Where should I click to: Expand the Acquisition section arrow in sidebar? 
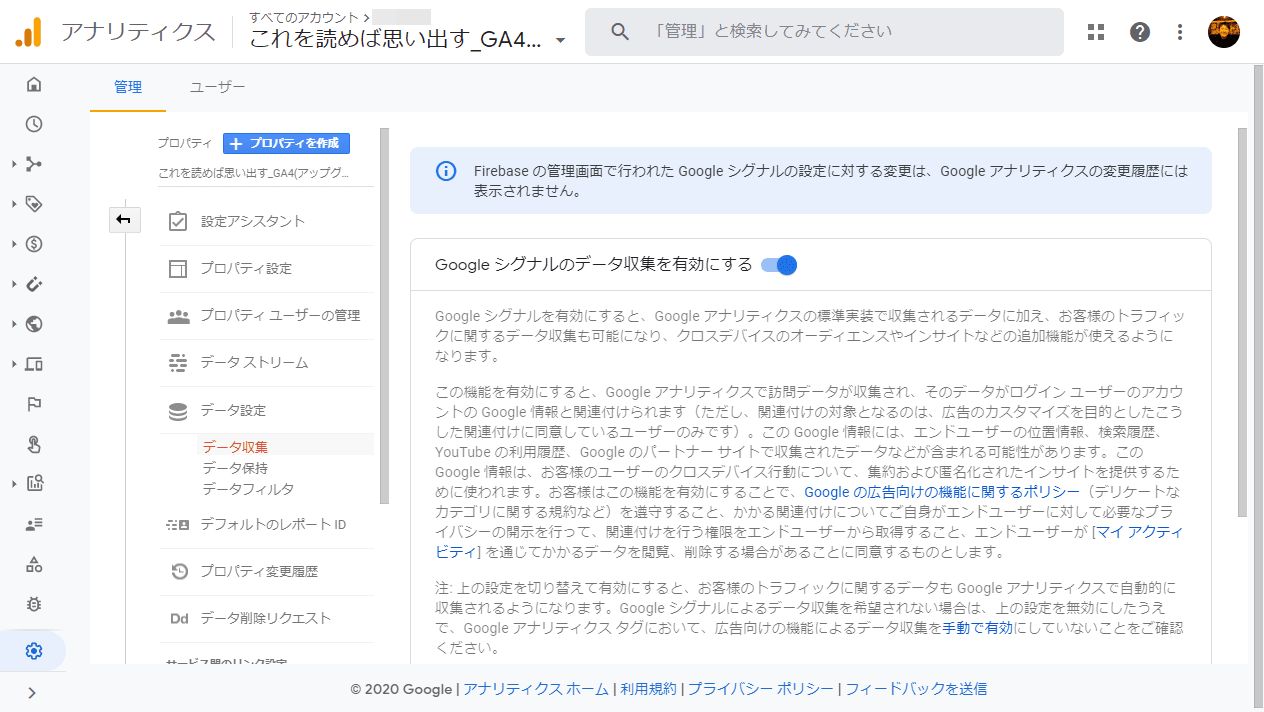click(14, 164)
